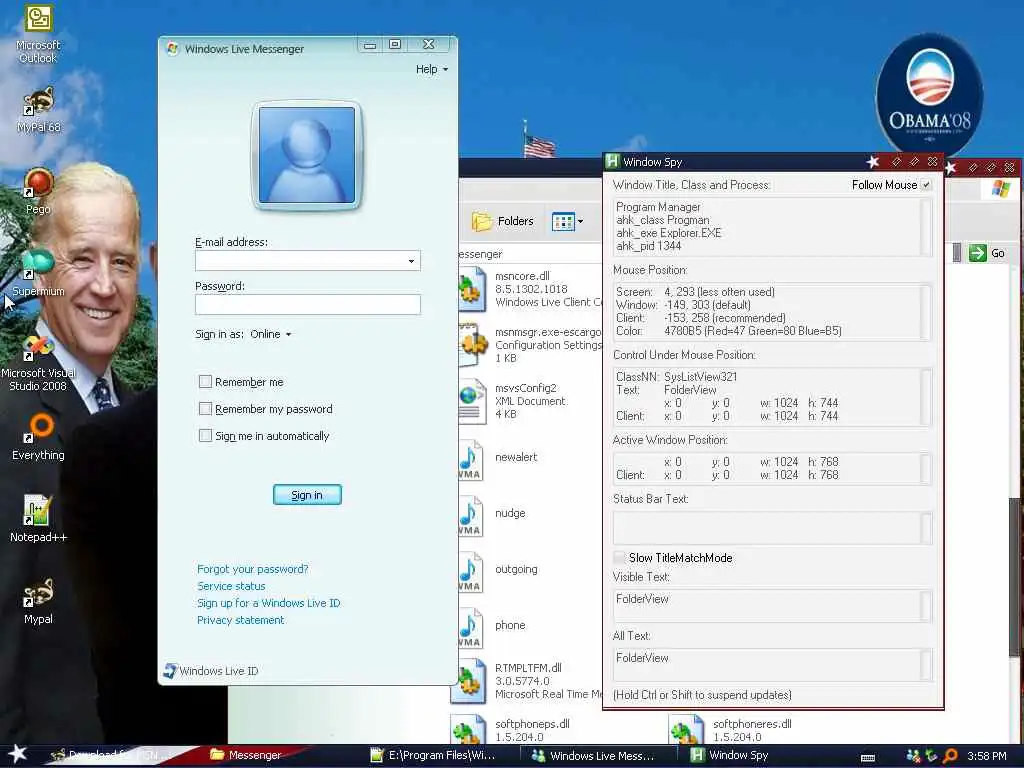Click the Start button star on taskbar

point(16,754)
